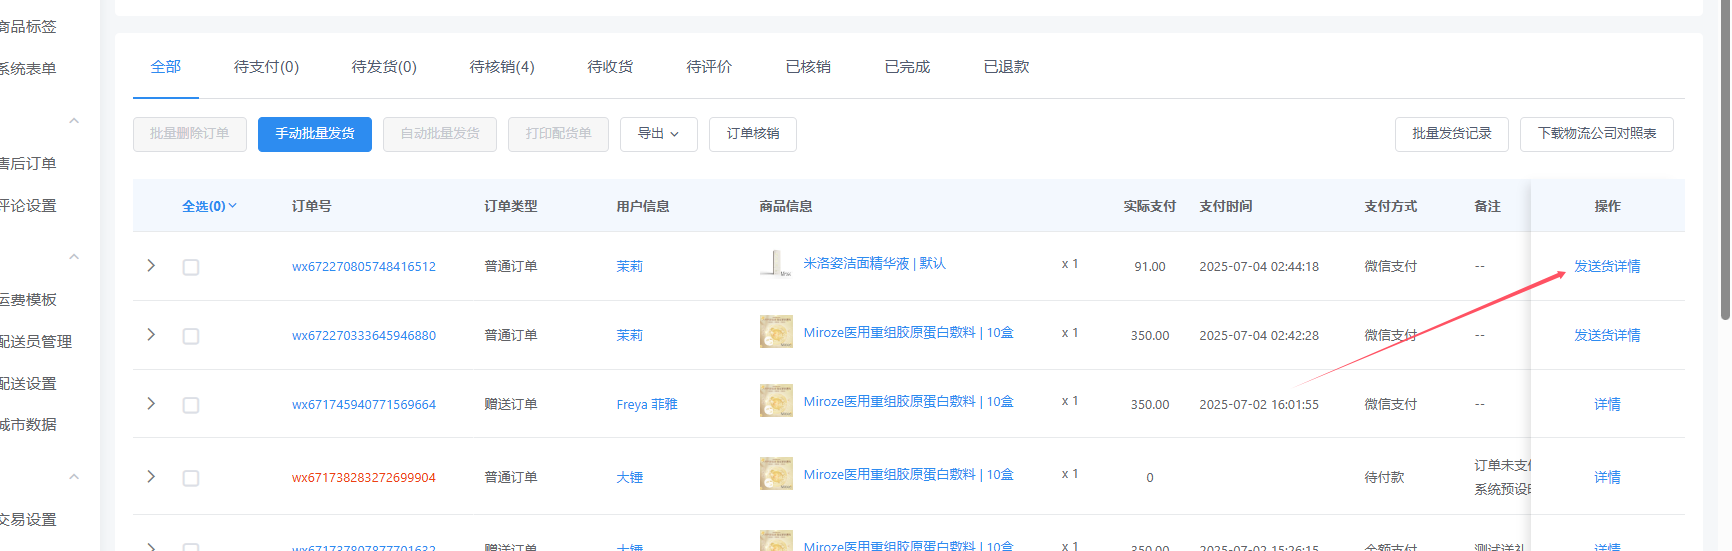Image resolution: width=1732 pixels, height=551 pixels.
Task: Switch to the 全部 tab
Action: pos(166,67)
